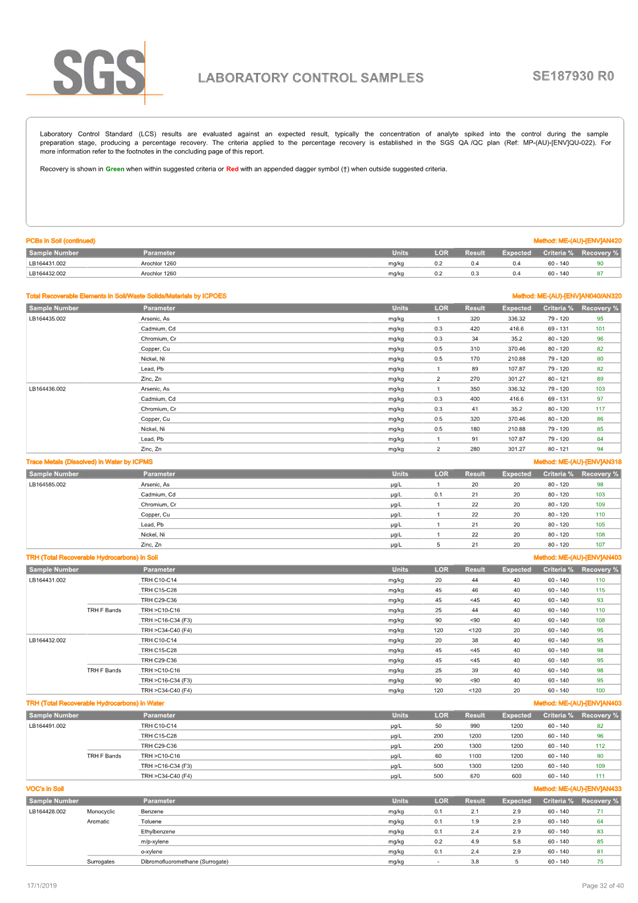The width and height of the screenshot is (638, 903).
Task: Click the Ethylbenzene parameter row
Action: pyautogui.click(x=158, y=832)
